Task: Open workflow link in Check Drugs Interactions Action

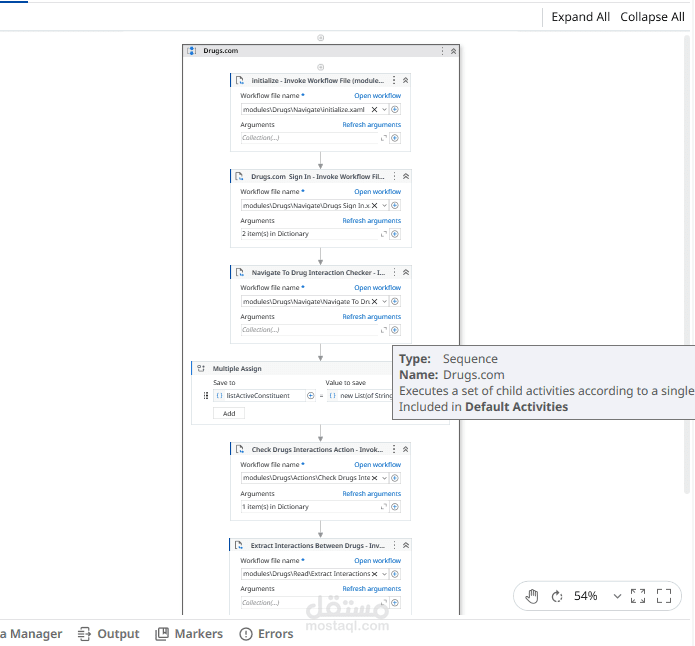Action: [377, 465]
